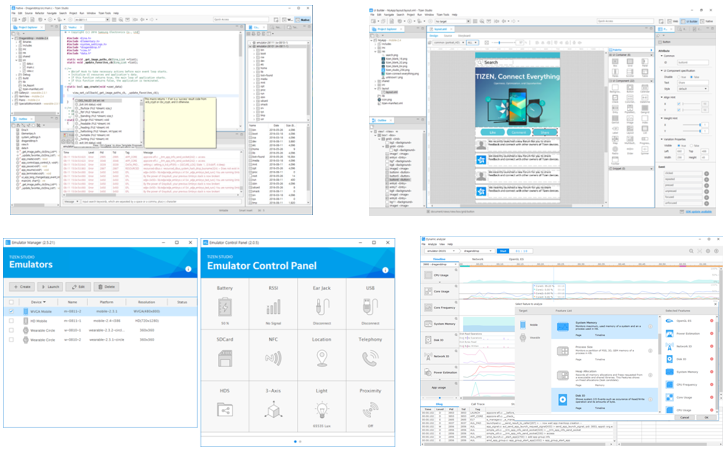Tick the first Wearable Circle emulator checkbox

click(12, 329)
